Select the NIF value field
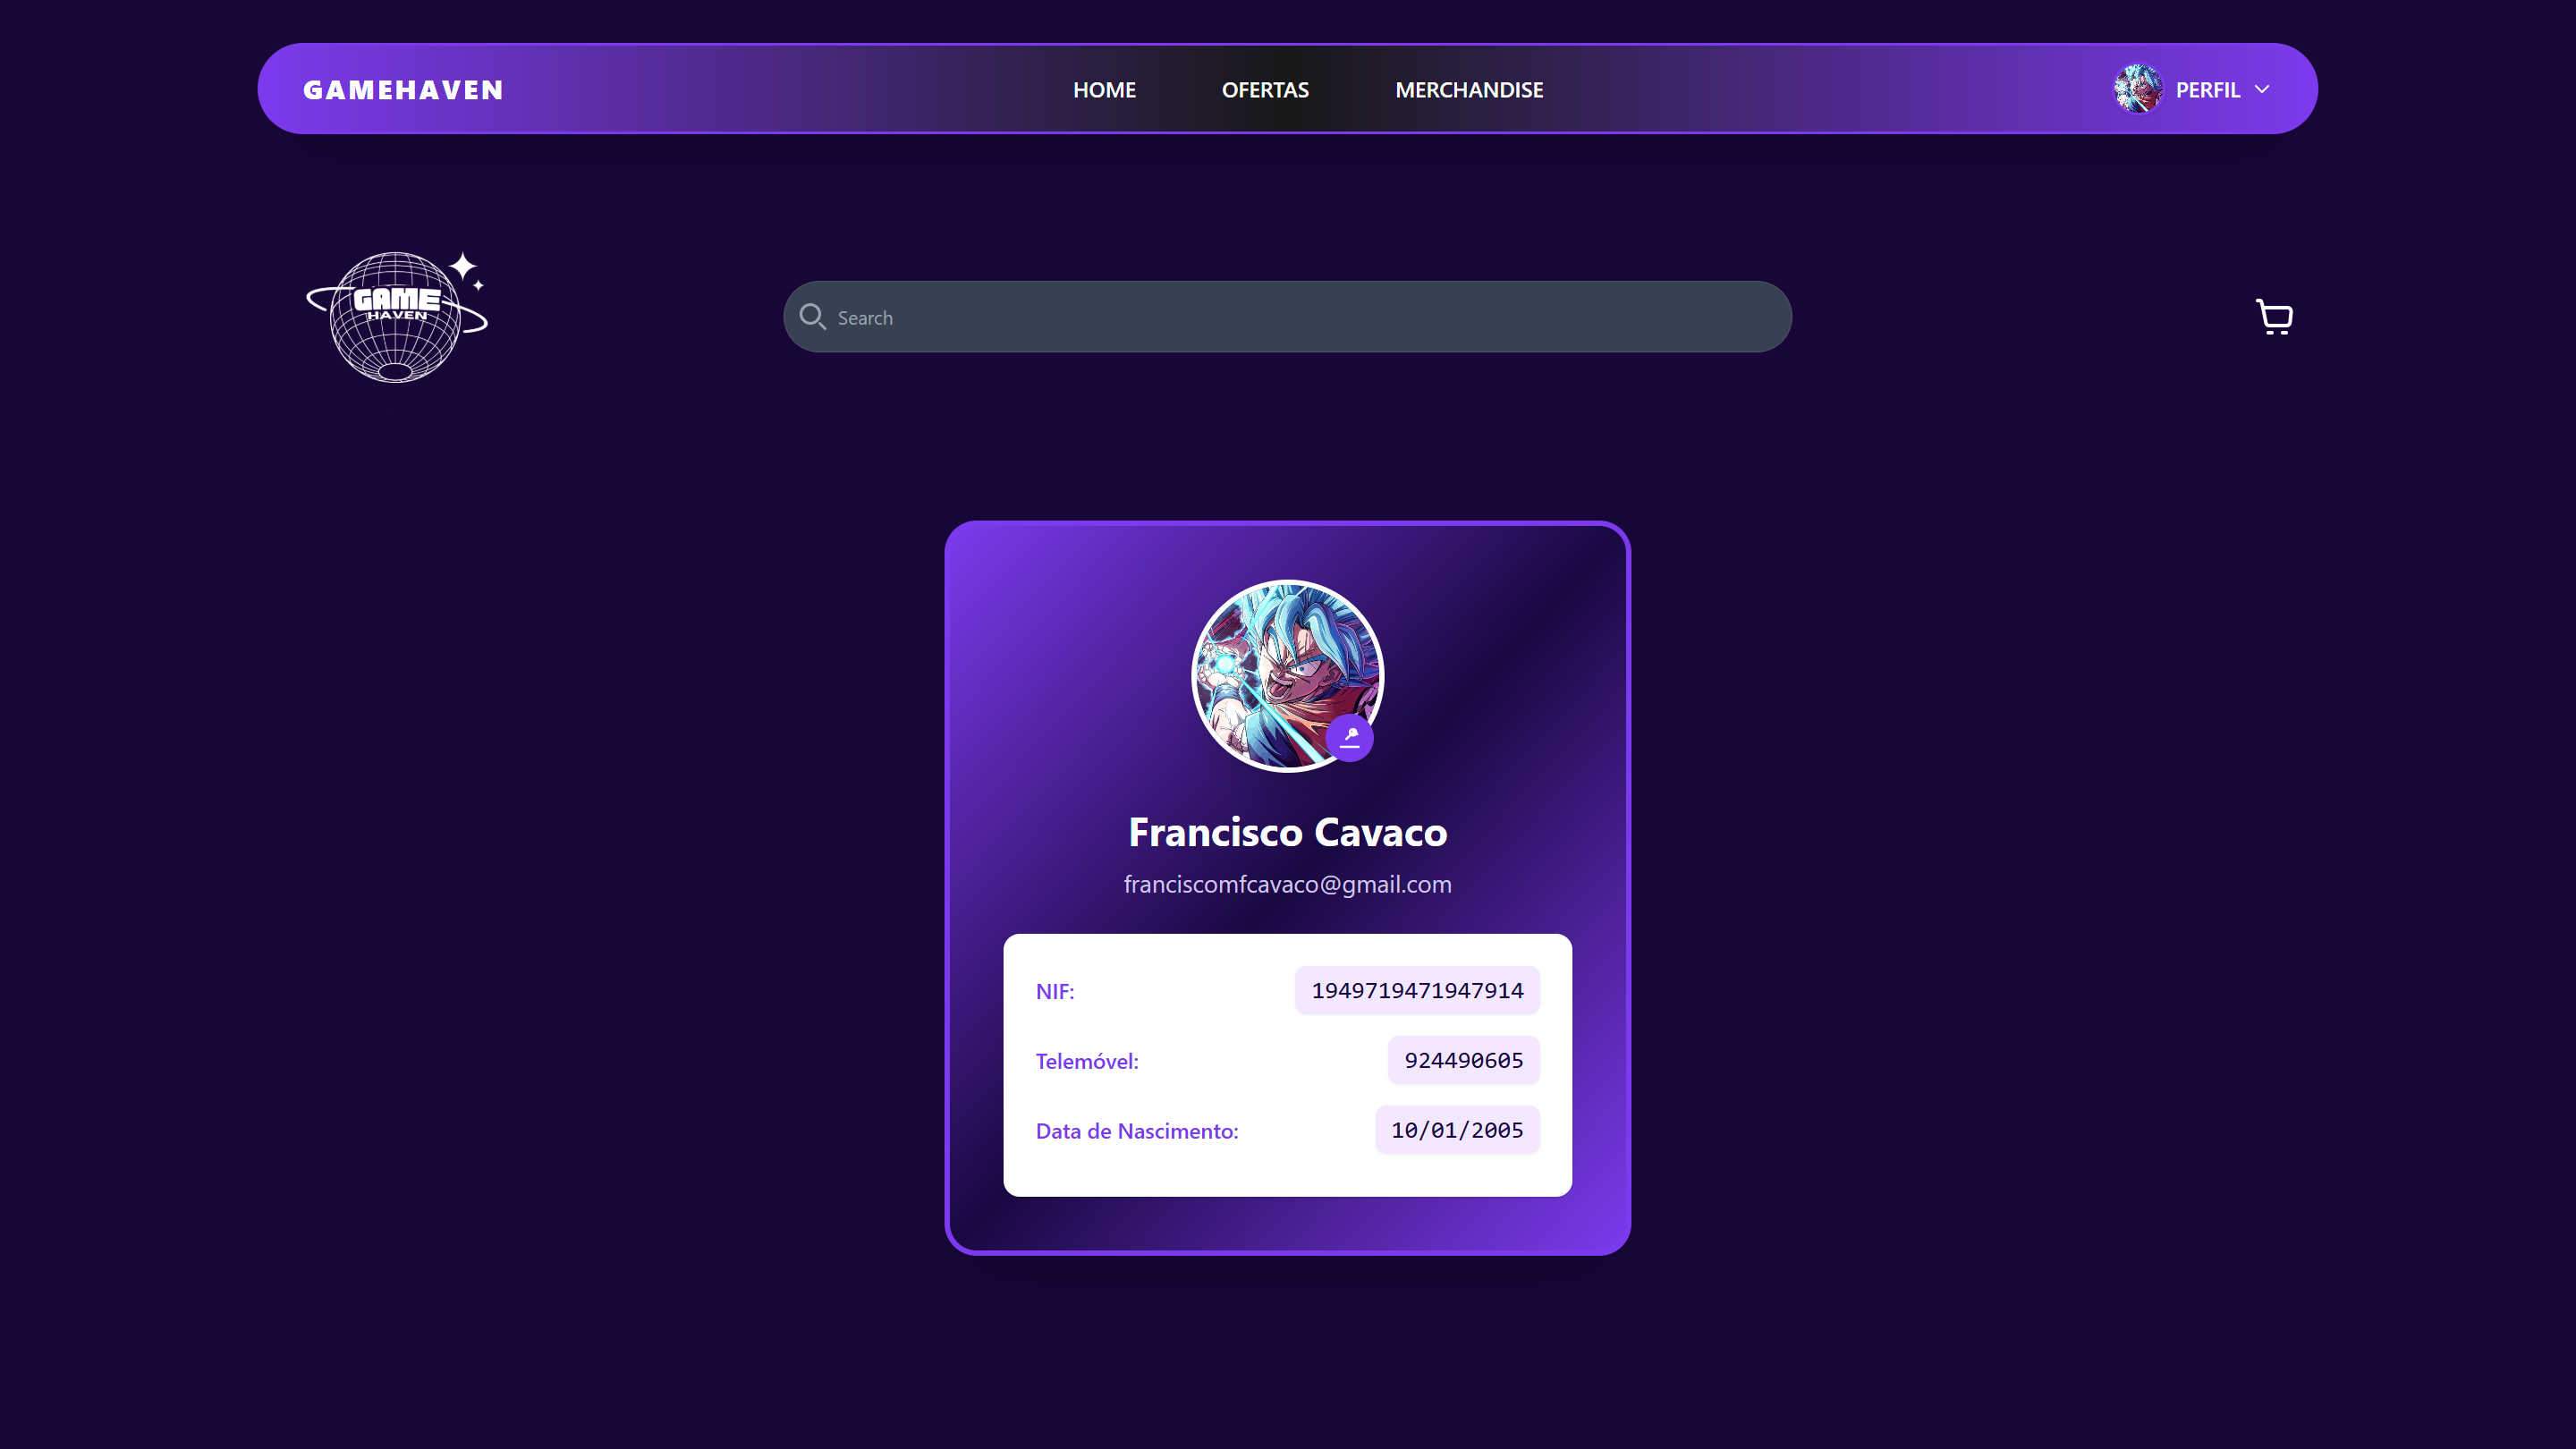 coord(1417,990)
